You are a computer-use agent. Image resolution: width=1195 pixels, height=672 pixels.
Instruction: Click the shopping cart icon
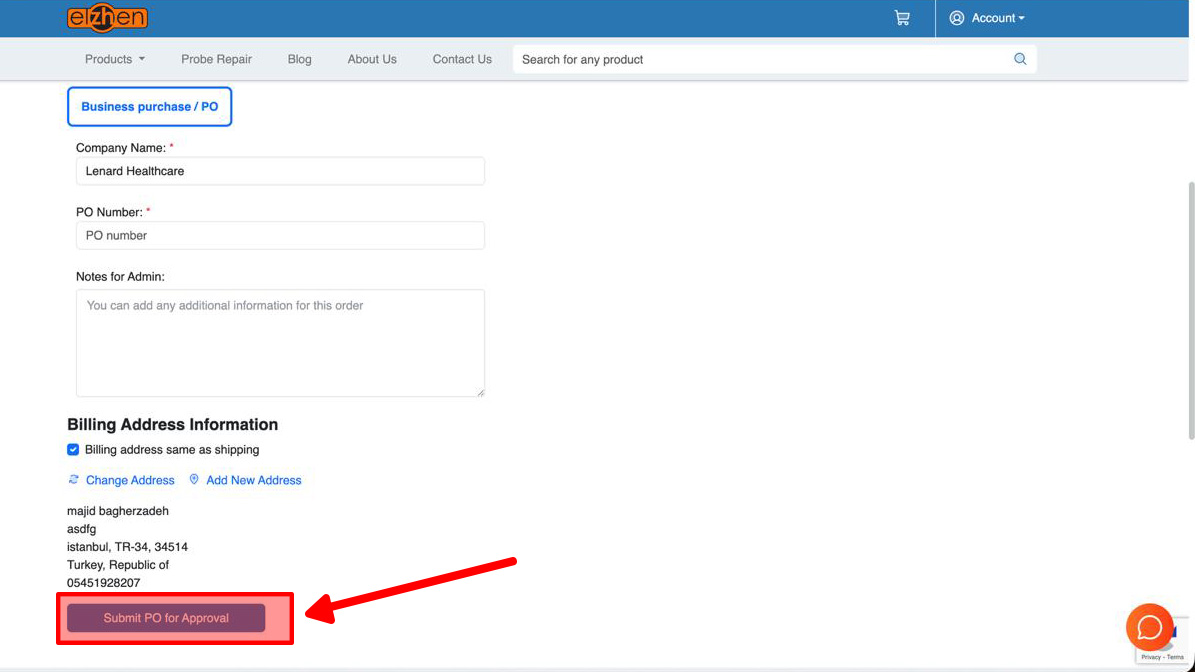(901, 18)
